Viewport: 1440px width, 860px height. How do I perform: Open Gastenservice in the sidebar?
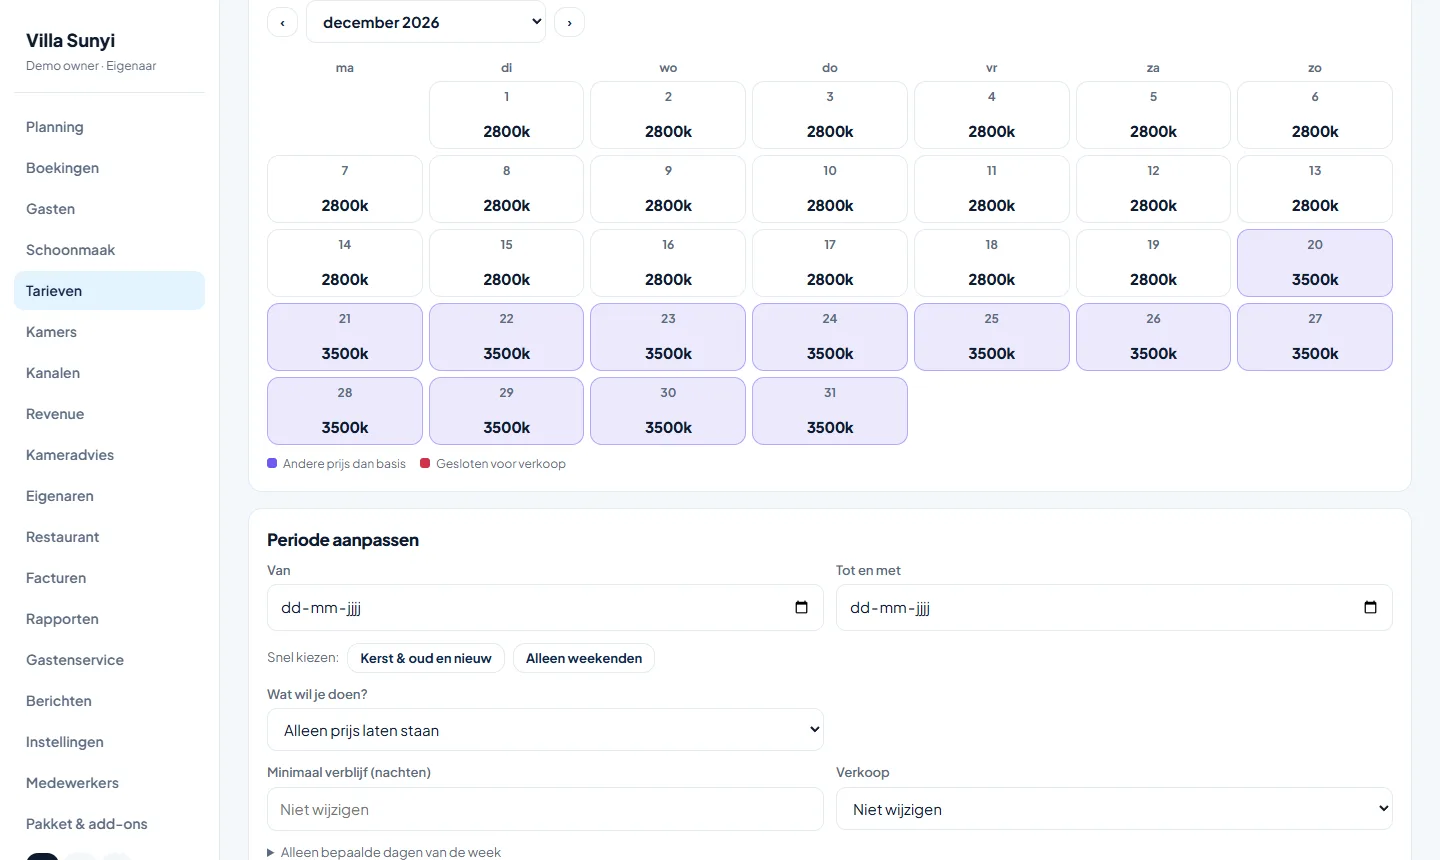(109, 660)
